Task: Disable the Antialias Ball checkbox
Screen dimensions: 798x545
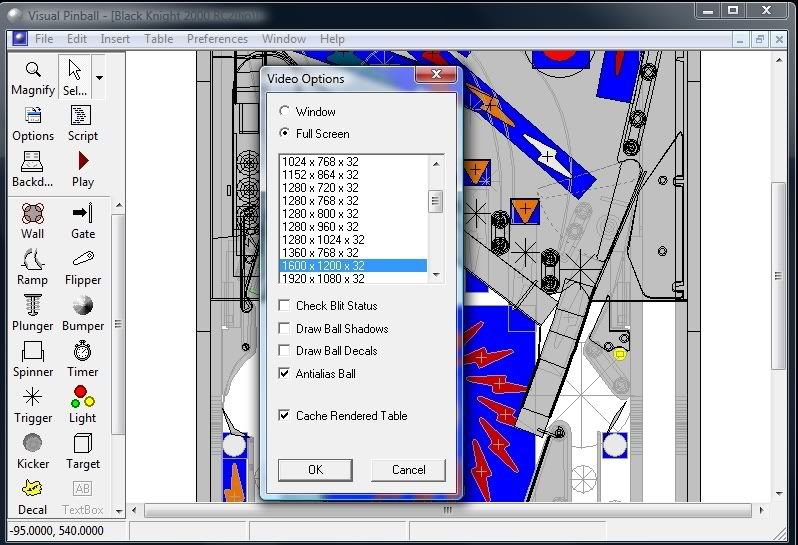Action: [x=285, y=373]
